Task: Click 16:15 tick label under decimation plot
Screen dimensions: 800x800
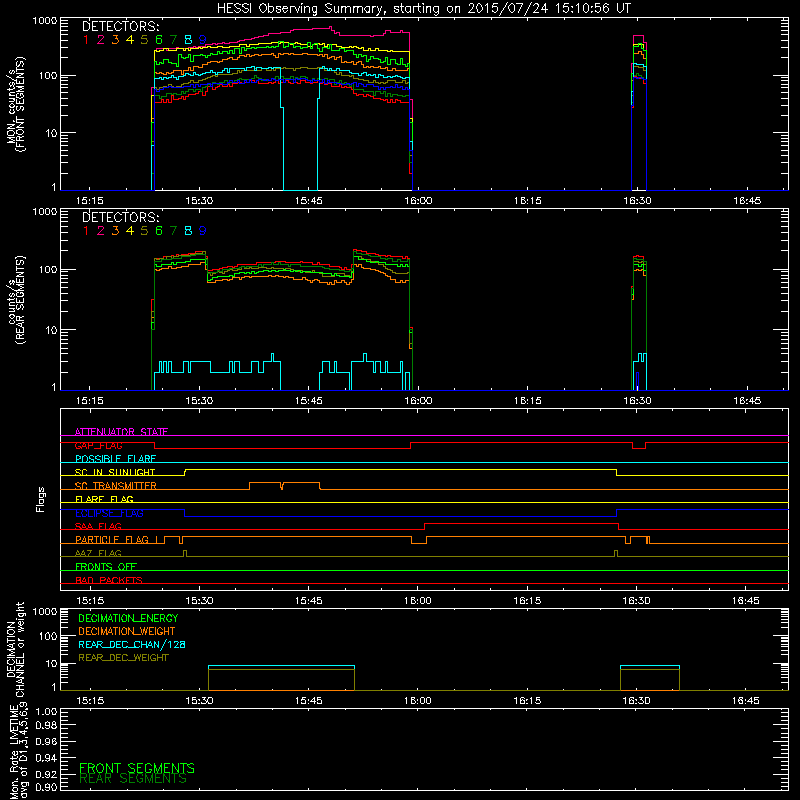Action: 527,701
